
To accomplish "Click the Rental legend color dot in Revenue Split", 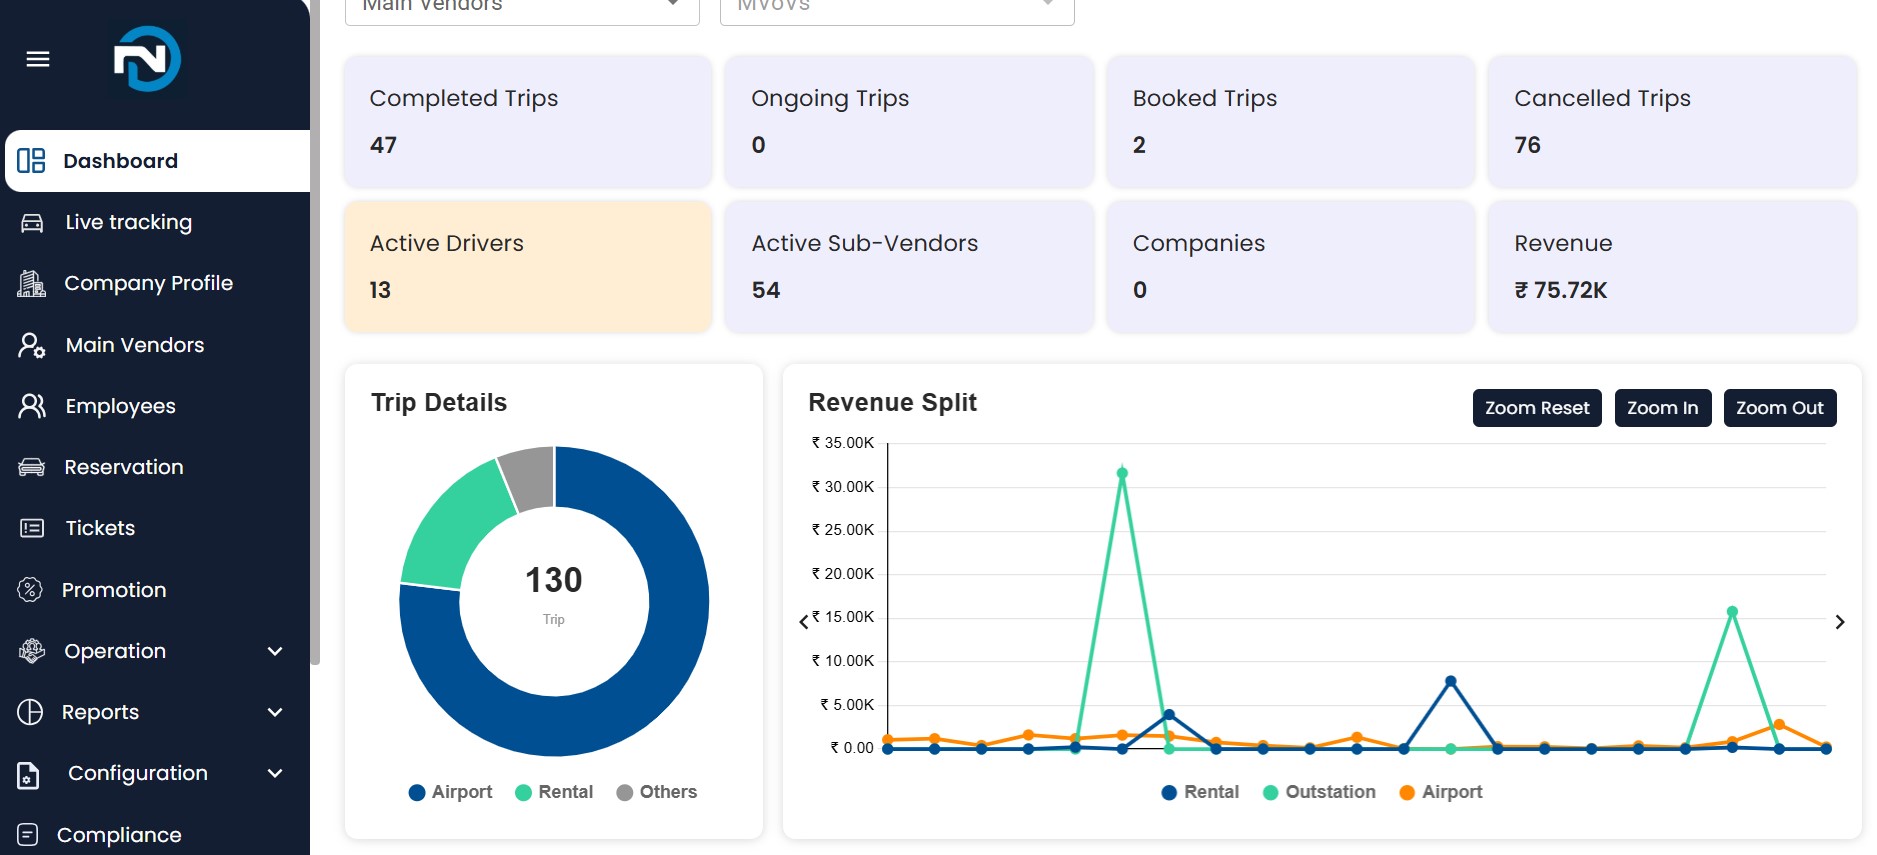I will pyautogui.click(x=1169, y=793).
